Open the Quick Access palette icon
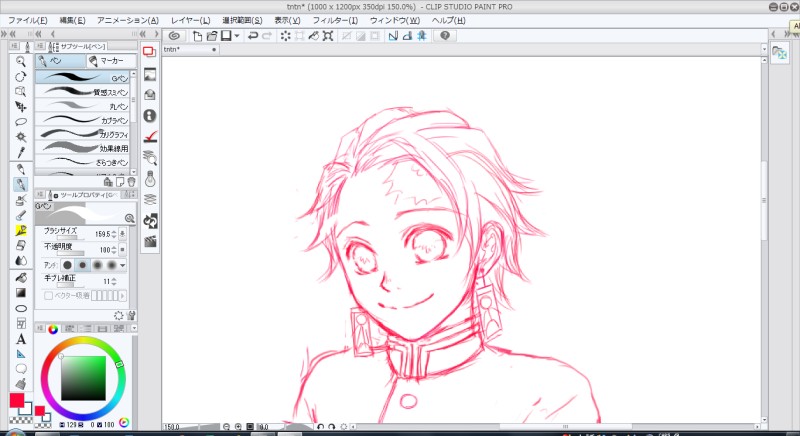The width and height of the screenshot is (800, 436). point(149,52)
